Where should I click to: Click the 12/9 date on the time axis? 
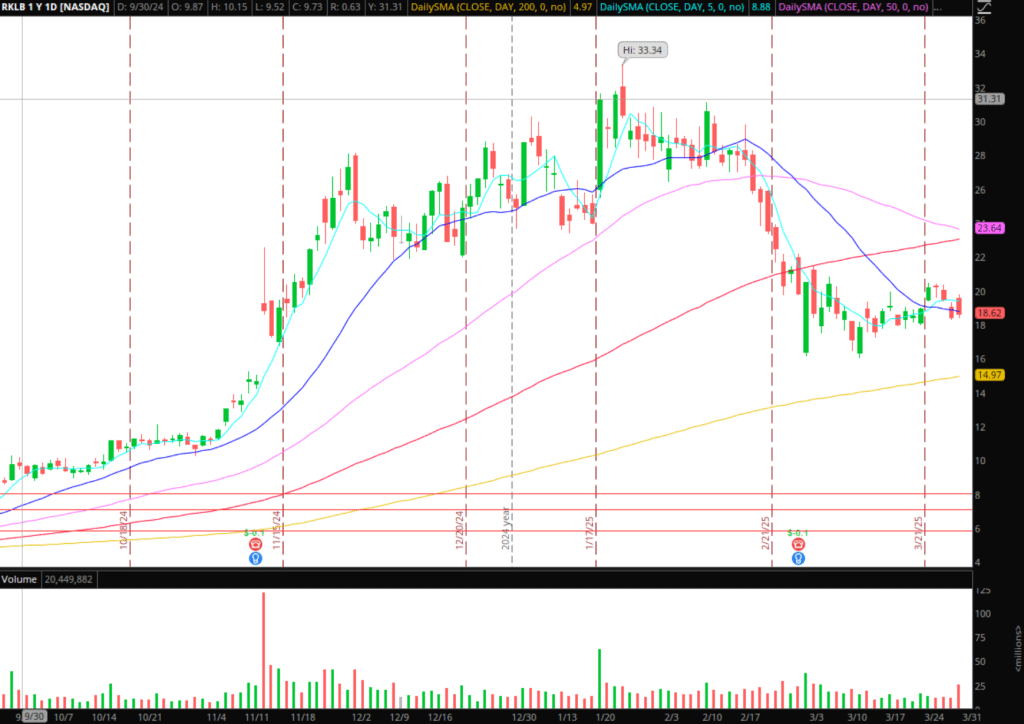399,717
